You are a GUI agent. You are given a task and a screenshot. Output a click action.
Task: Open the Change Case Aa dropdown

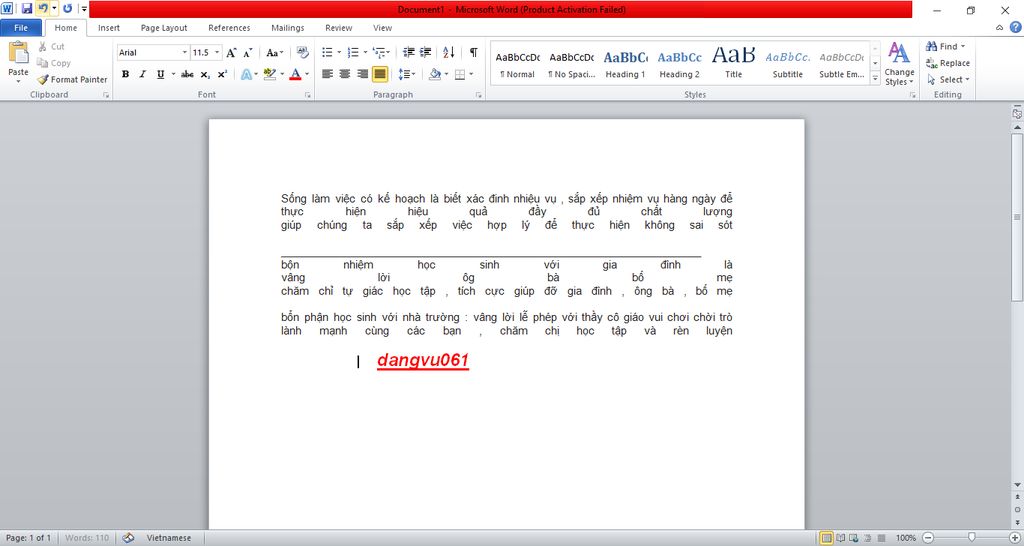pyautogui.click(x=274, y=53)
